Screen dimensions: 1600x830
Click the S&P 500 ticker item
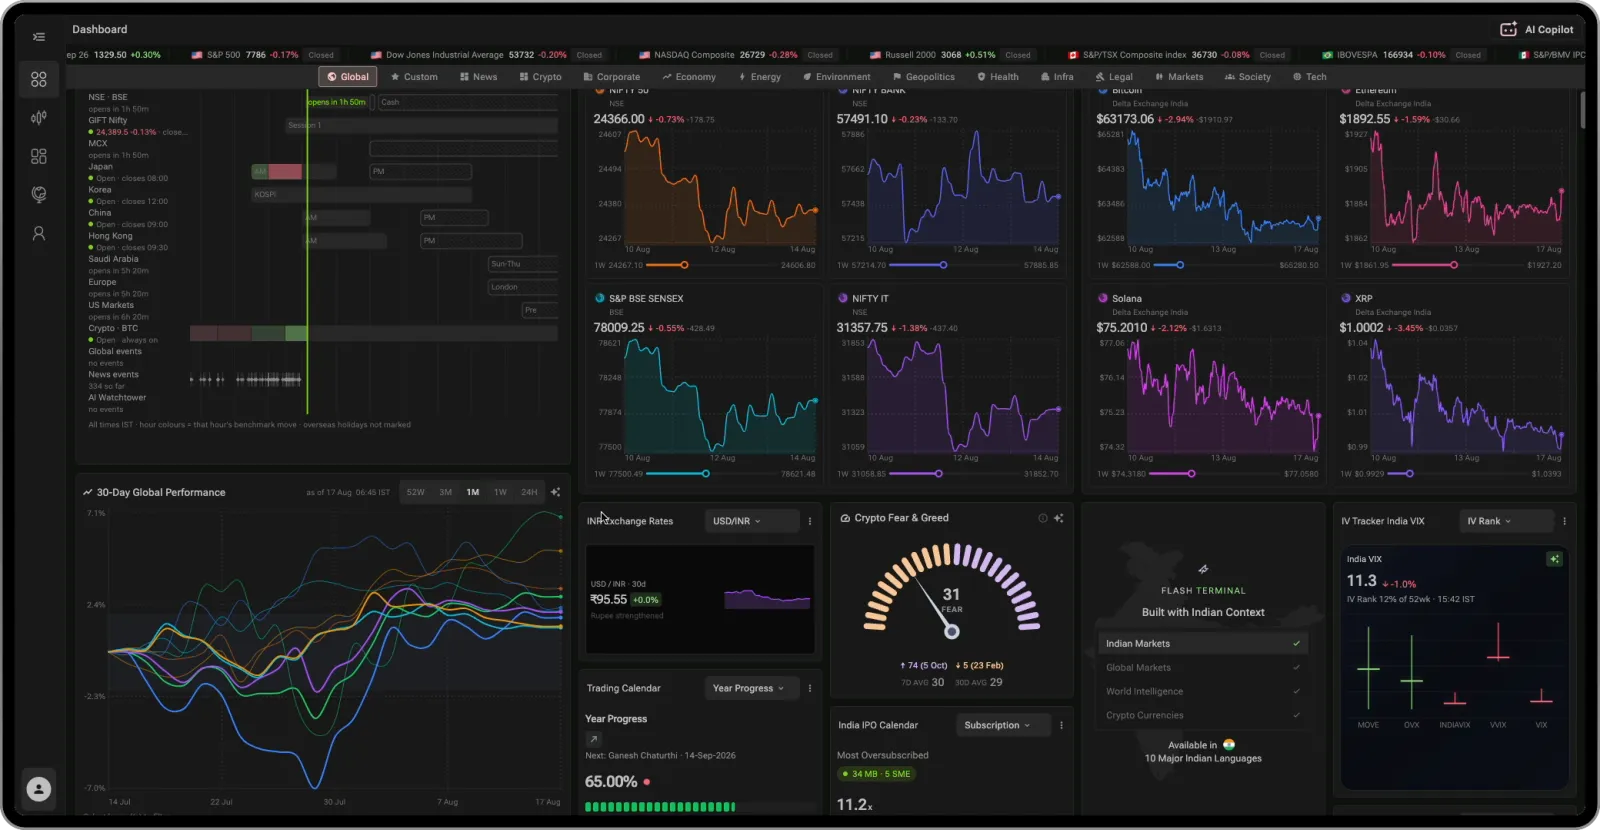[265, 55]
